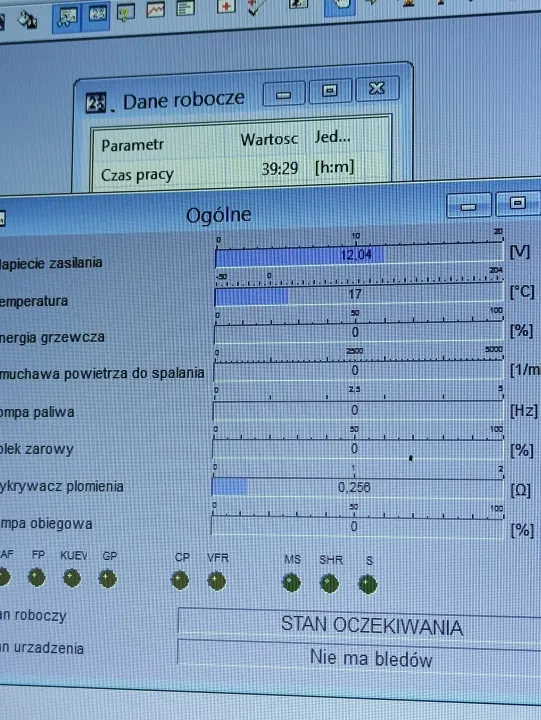Click the dmuchawa powietrza do spalania label
Image resolution: width=541 pixels, height=720 pixels.
102,373
